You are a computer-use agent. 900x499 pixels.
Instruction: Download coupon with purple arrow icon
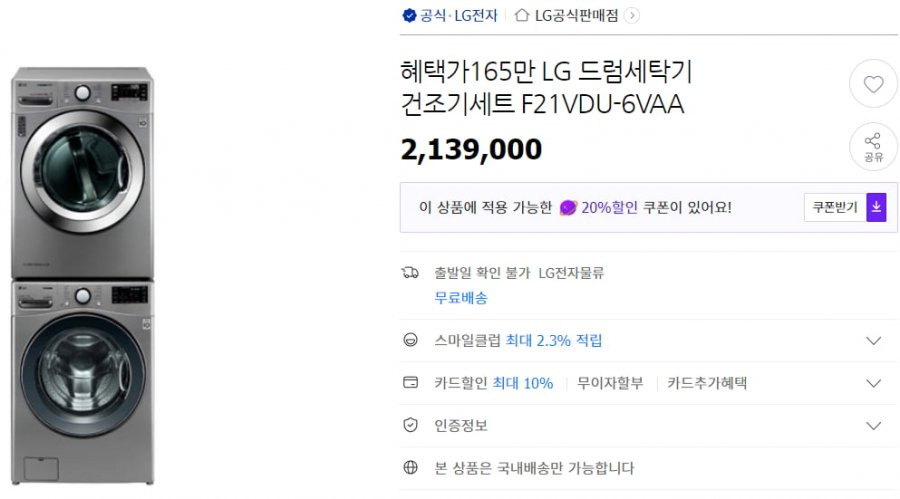[x=876, y=207]
